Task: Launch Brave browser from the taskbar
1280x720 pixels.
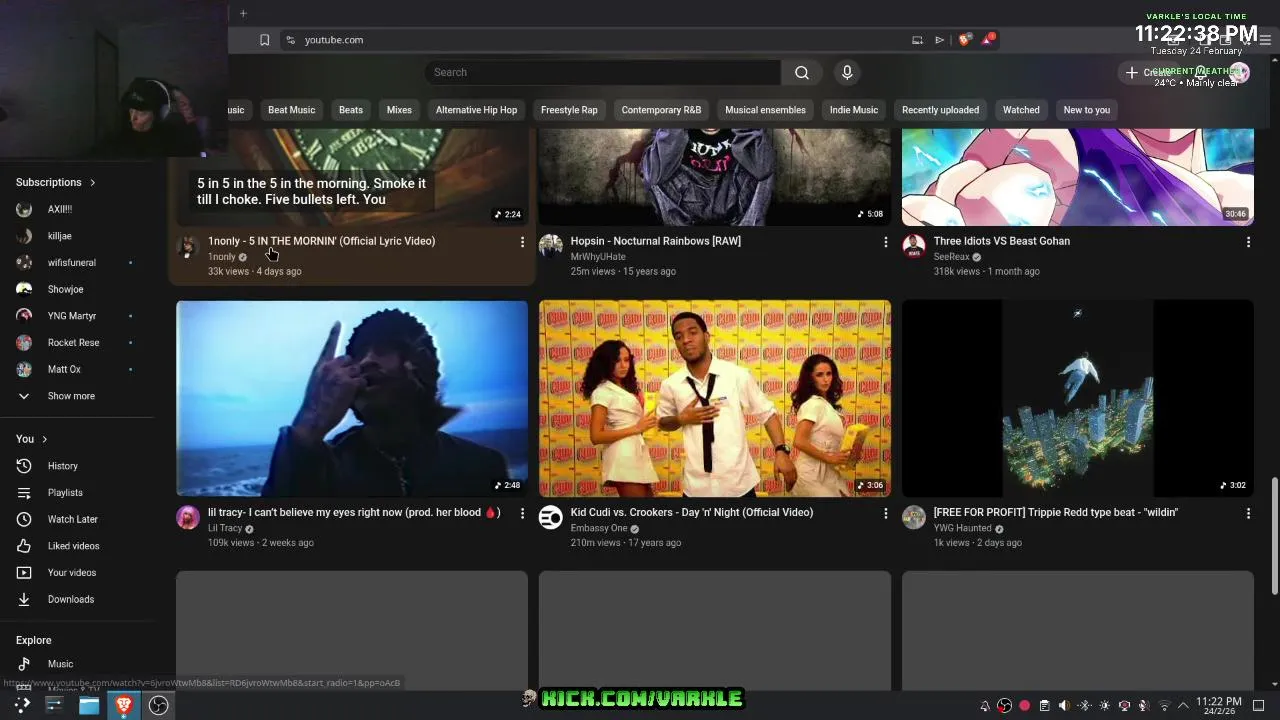Action: point(124,705)
